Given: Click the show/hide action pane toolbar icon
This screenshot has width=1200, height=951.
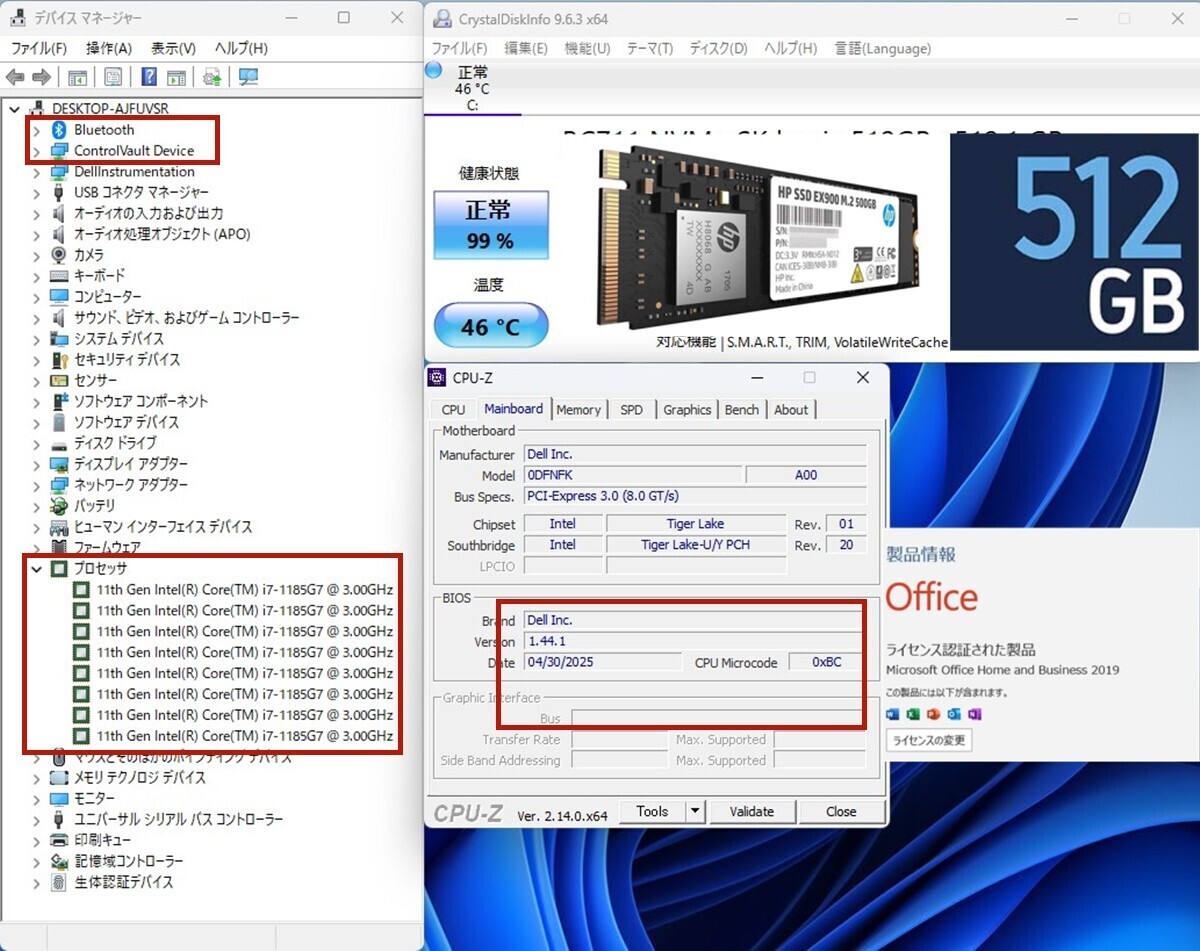Looking at the screenshot, I should pyautogui.click(x=176, y=77).
